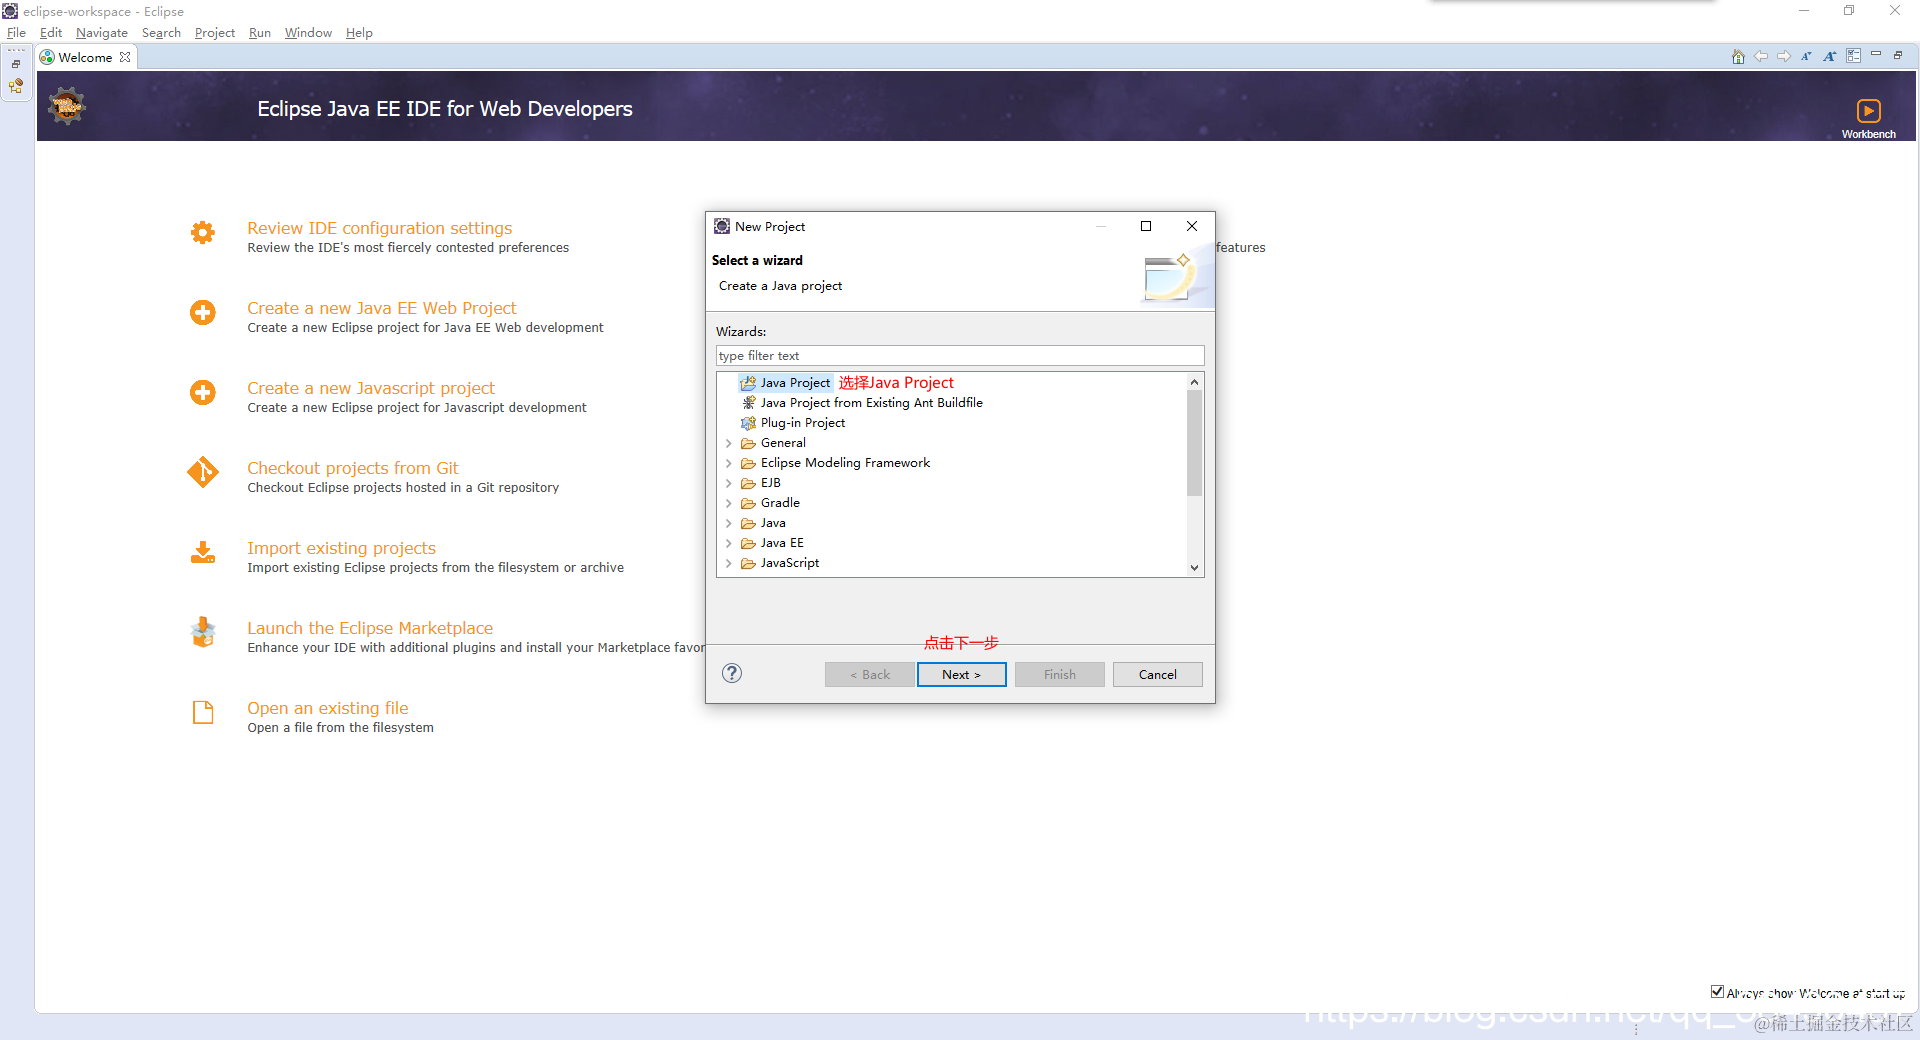
Task: Select Plug-in Project in wizard list
Action: (802, 423)
